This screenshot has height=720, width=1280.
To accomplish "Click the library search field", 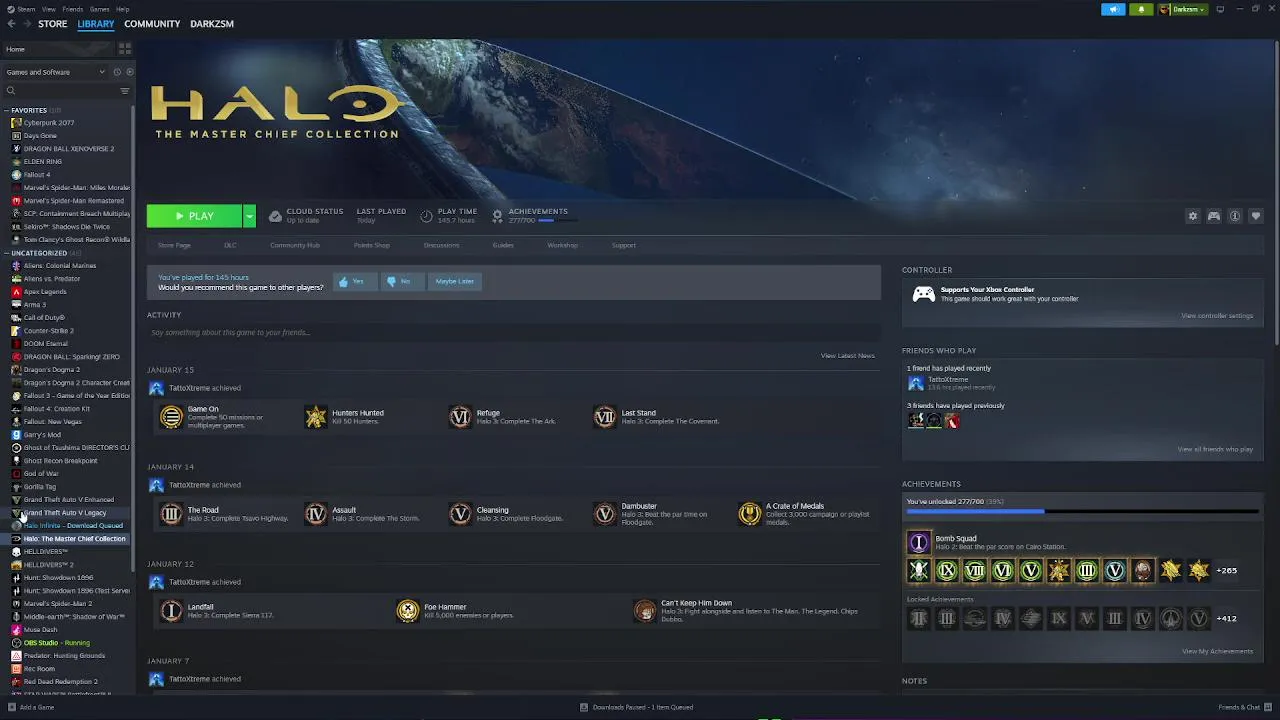I will coord(60,91).
